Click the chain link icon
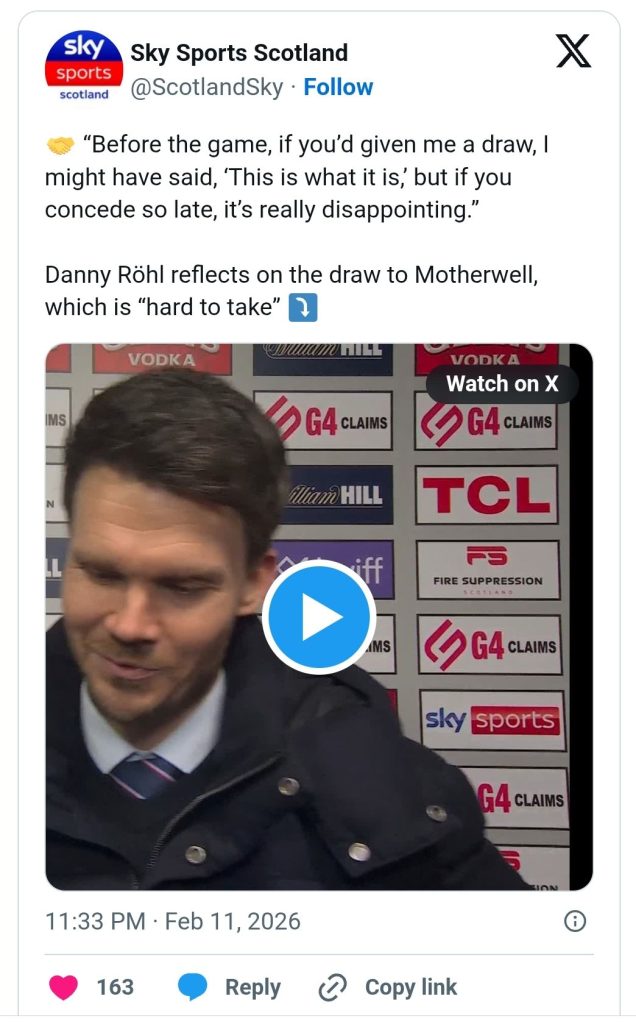 point(332,988)
